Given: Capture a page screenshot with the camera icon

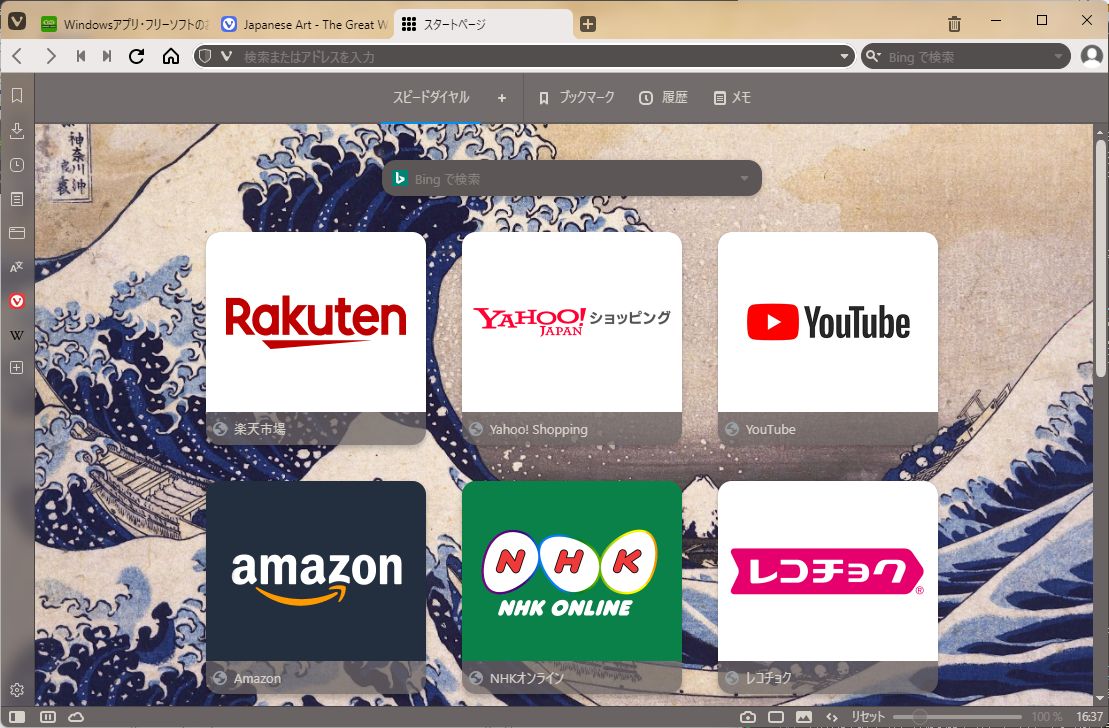Looking at the screenshot, I should point(746,716).
